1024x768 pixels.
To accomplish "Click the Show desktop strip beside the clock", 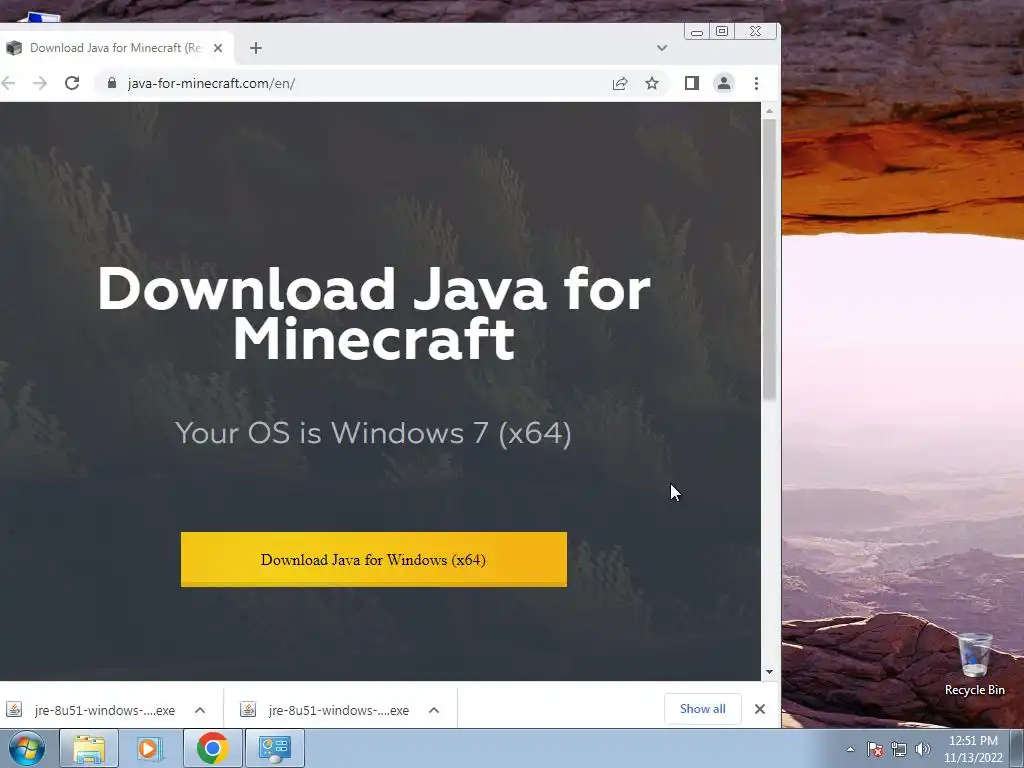I will coord(1017,748).
